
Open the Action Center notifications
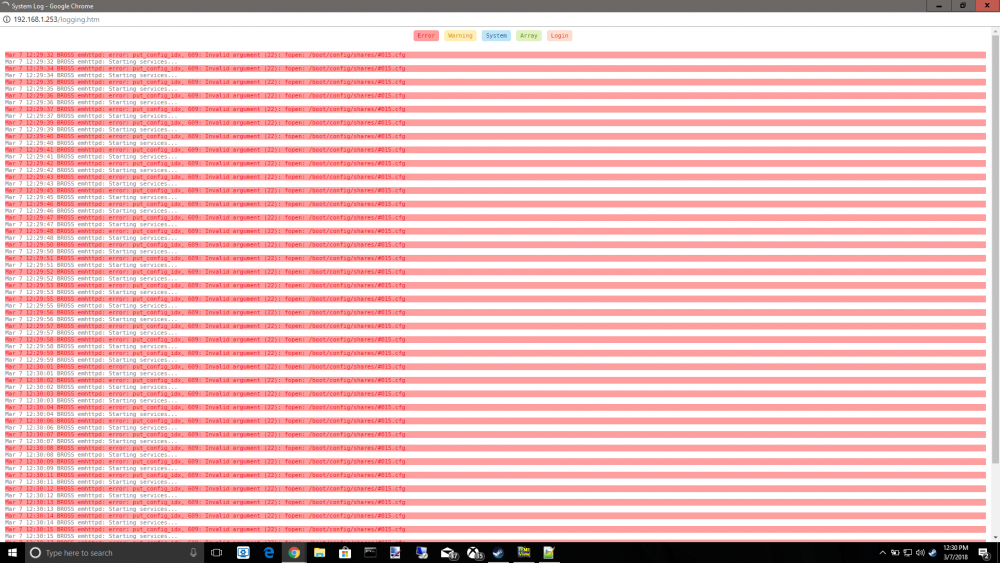click(x=984, y=553)
